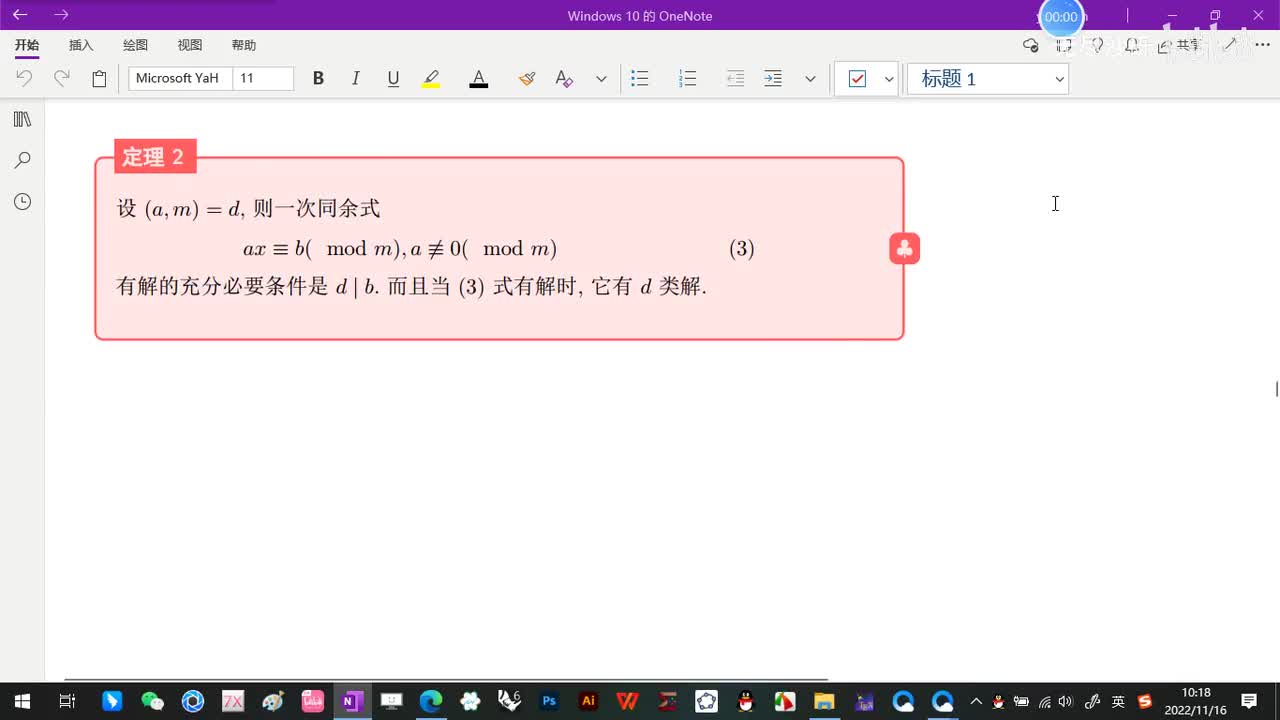
Task: Click the Microsoft YaH font name box
Action: [180, 78]
